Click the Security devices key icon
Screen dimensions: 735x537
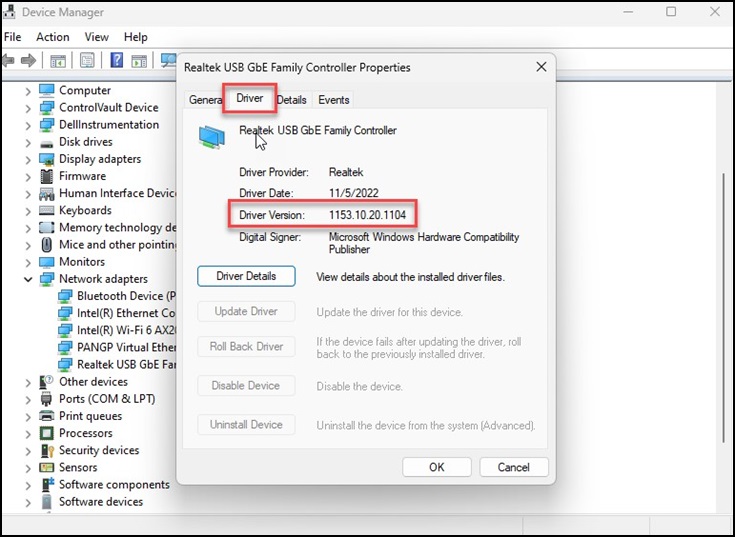pyautogui.click(x=47, y=450)
